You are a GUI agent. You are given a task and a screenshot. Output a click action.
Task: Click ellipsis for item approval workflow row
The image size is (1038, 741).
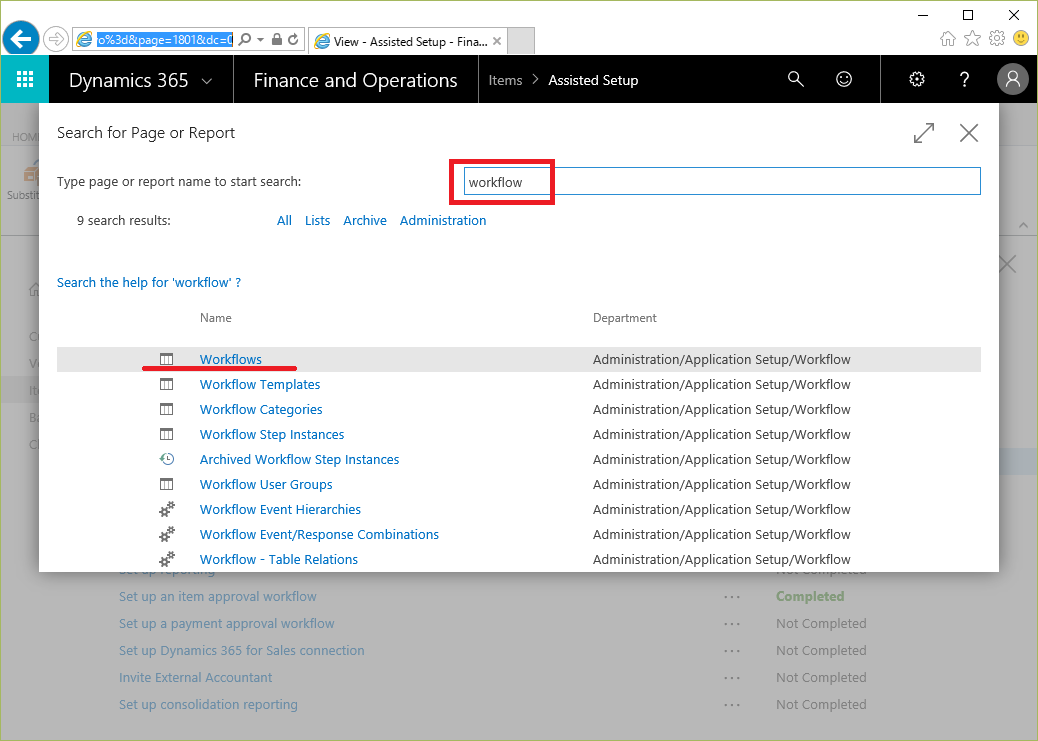[732, 597]
